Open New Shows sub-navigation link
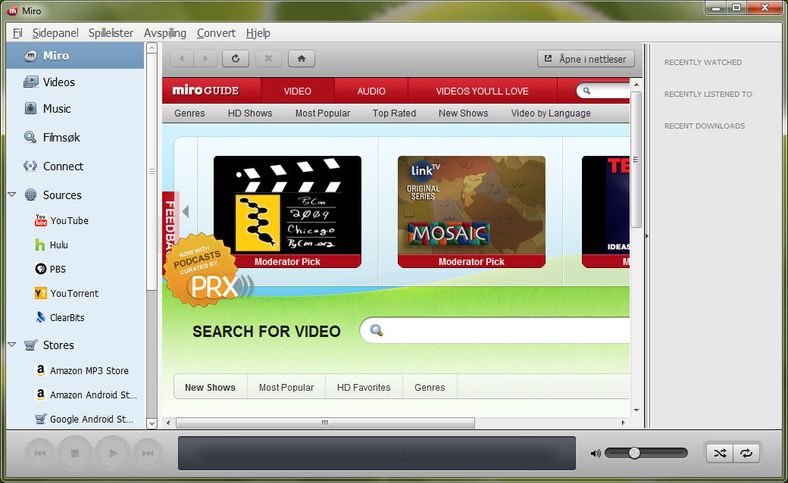The height and width of the screenshot is (483, 788). point(463,113)
